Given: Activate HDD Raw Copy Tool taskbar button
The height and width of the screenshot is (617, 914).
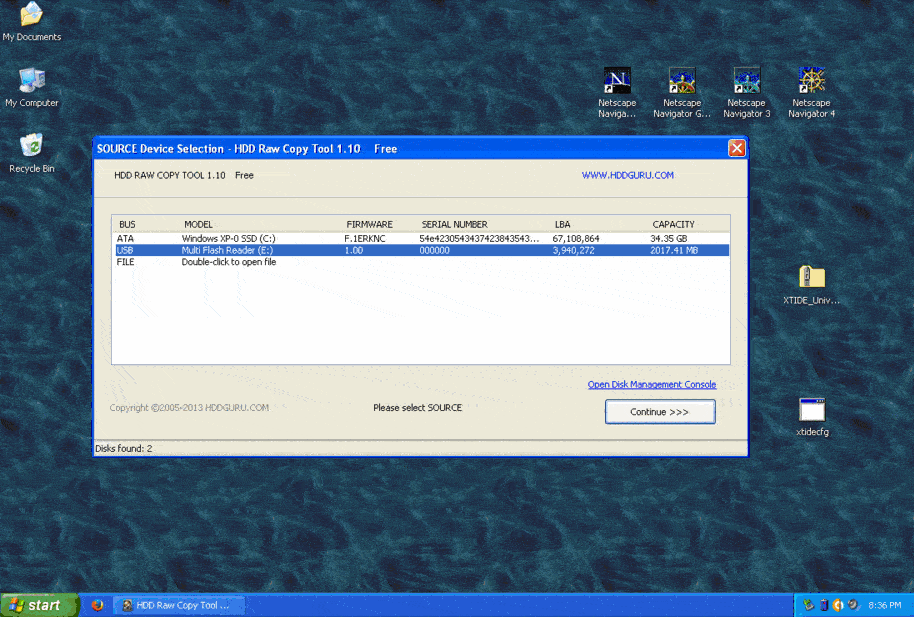Looking at the screenshot, I should pos(178,605).
